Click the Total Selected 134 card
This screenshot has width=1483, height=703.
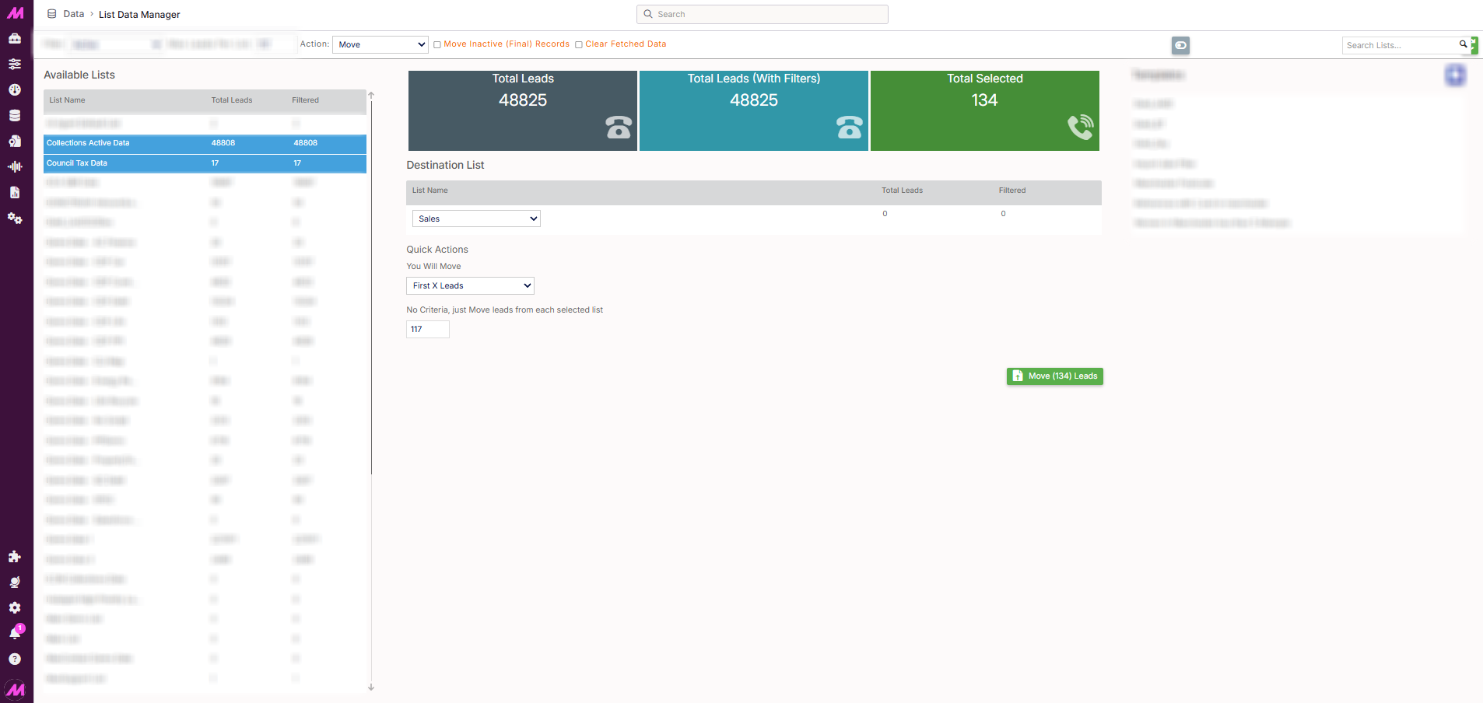[x=985, y=111]
